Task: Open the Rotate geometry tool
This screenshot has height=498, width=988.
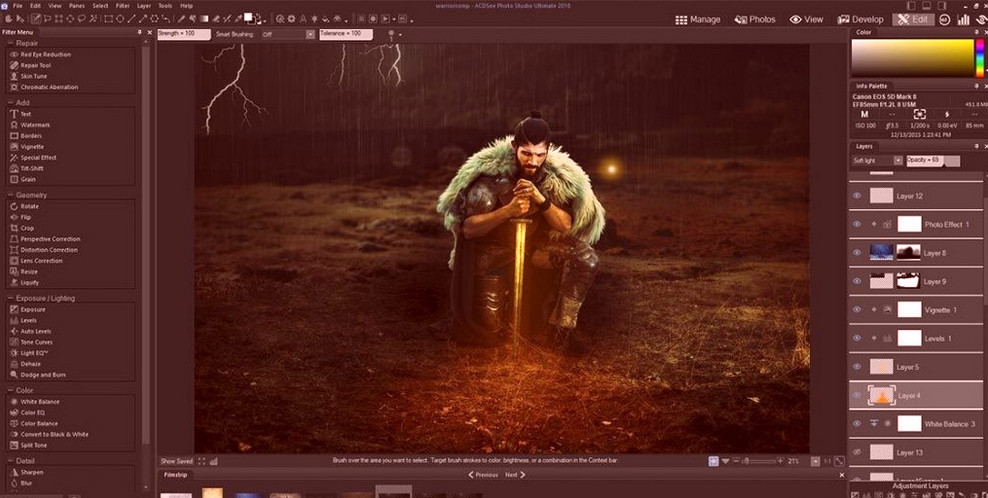Action: pyautogui.click(x=25, y=206)
